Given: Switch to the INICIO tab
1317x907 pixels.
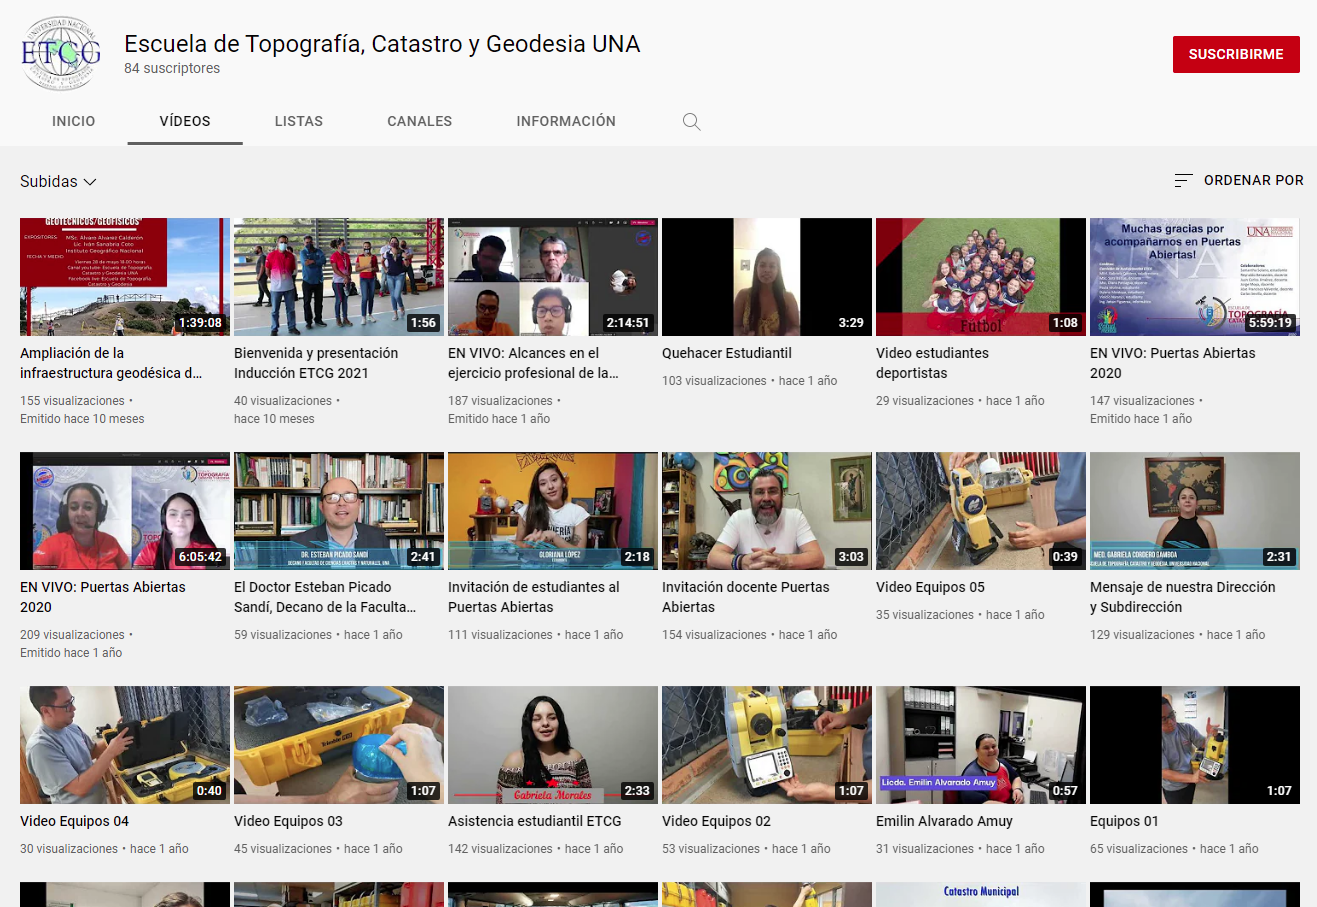Looking at the screenshot, I should tap(74, 121).
